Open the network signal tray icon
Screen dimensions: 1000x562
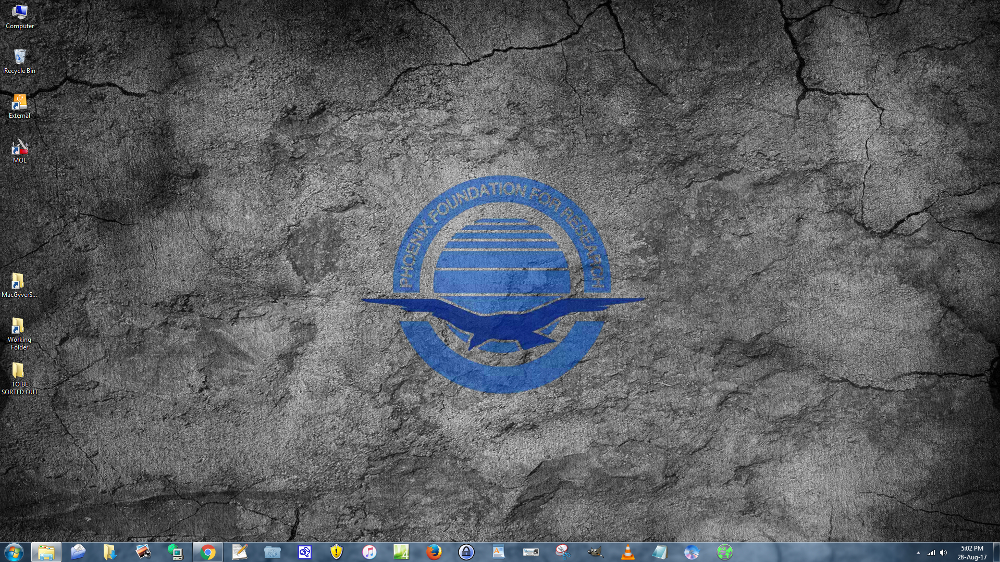tap(931, 553)
